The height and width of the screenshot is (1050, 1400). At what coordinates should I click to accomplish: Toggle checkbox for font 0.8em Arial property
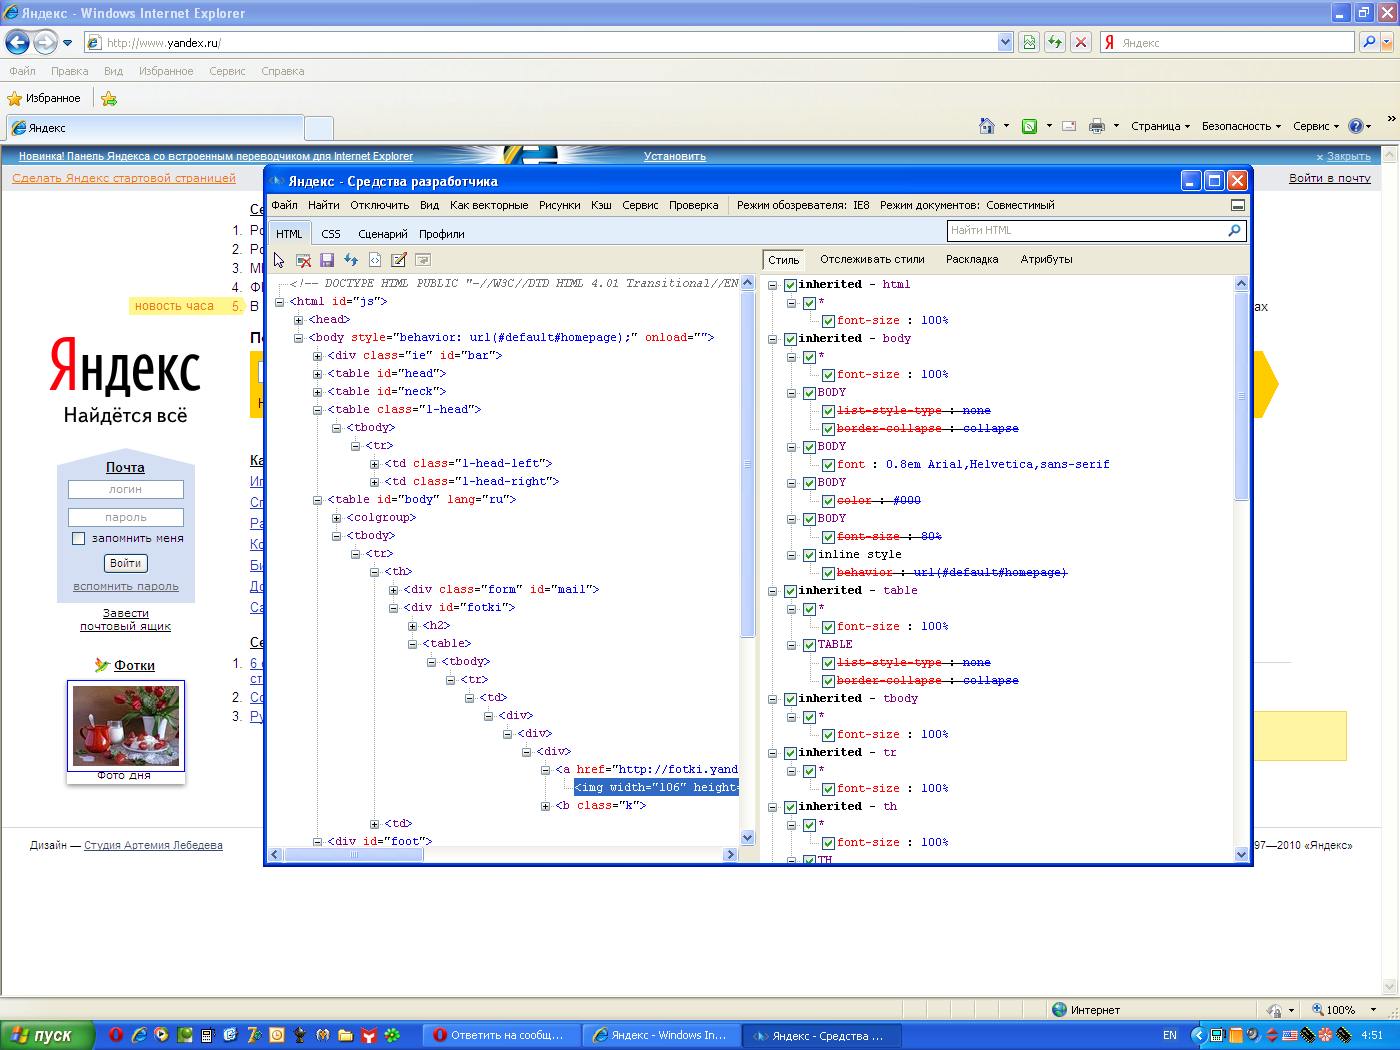[x=828, y=465]
